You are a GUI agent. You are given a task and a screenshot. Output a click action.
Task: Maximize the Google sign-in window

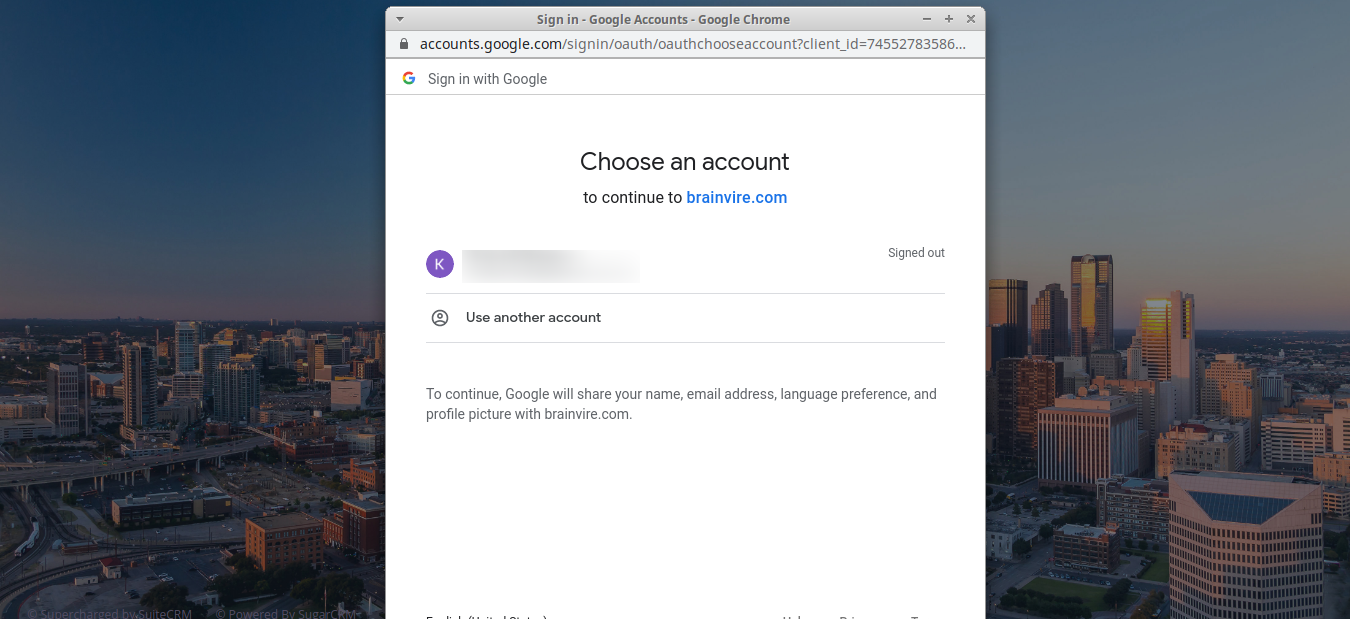click(x=949, y=19)
